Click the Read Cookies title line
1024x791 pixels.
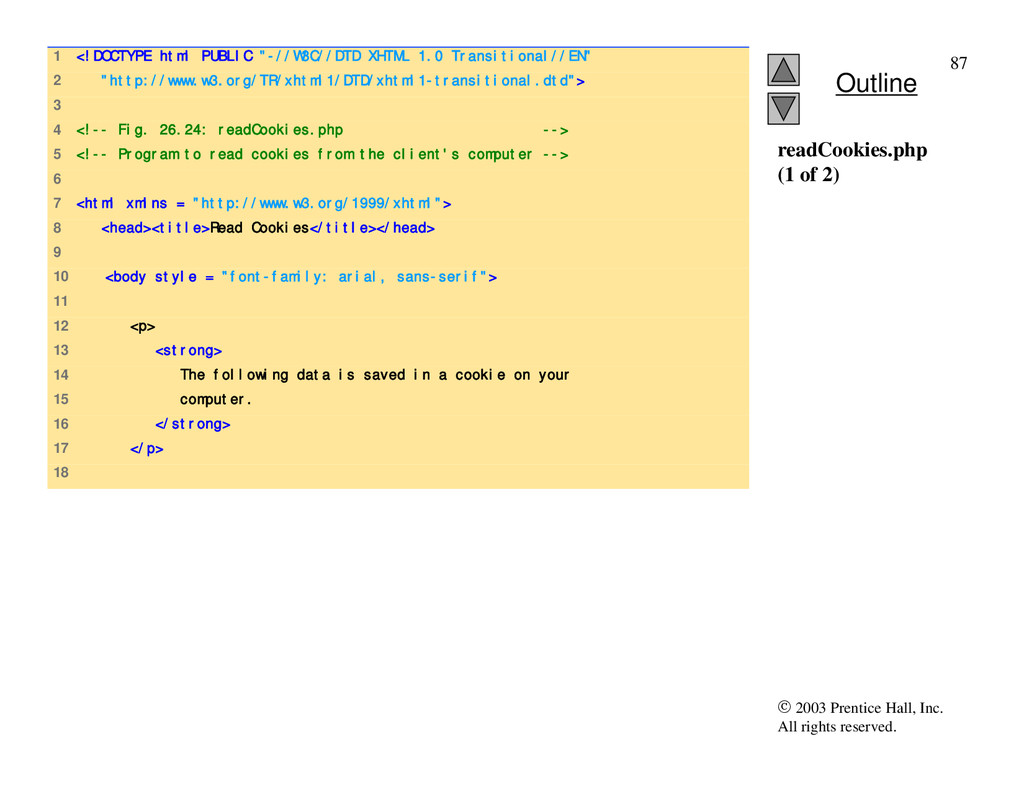(268, 228)
